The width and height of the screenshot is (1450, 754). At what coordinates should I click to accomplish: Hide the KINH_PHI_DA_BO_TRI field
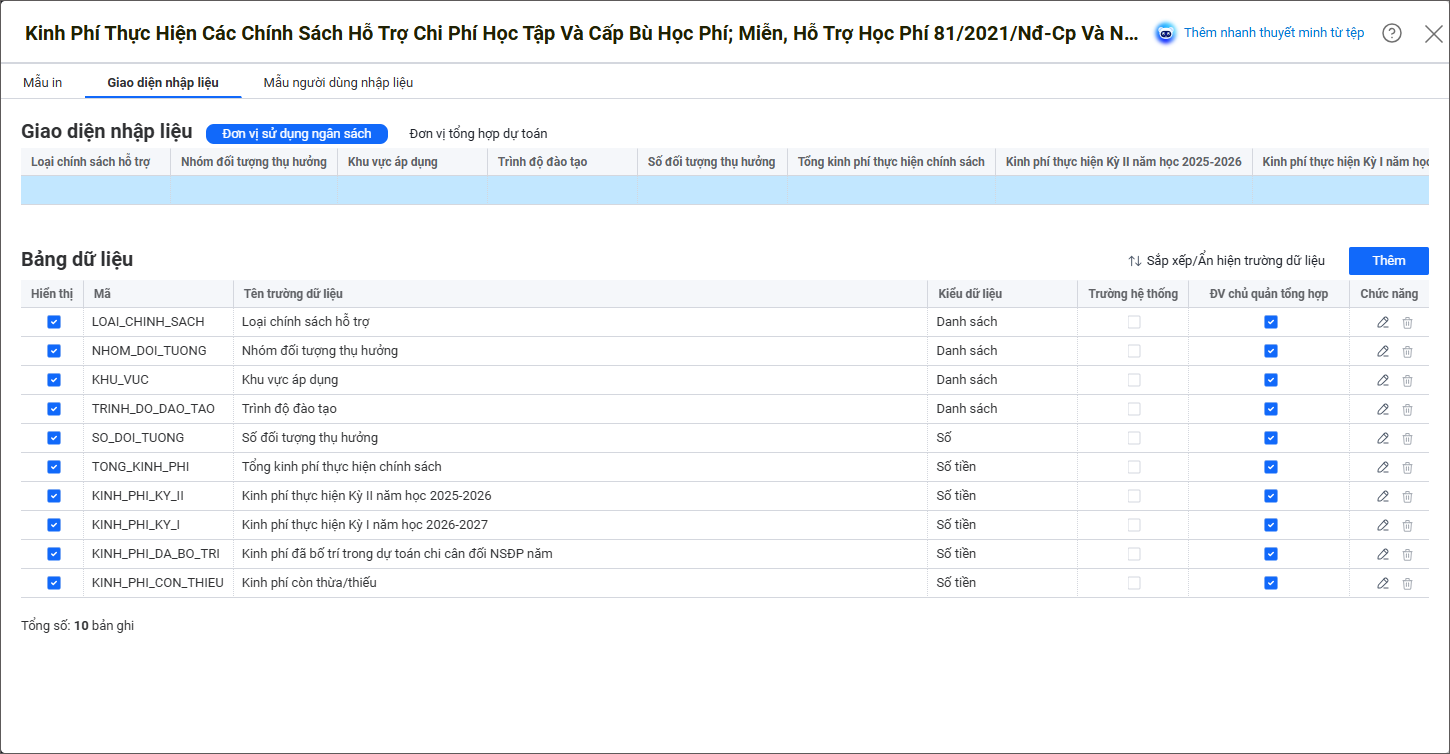coord(54,554)
